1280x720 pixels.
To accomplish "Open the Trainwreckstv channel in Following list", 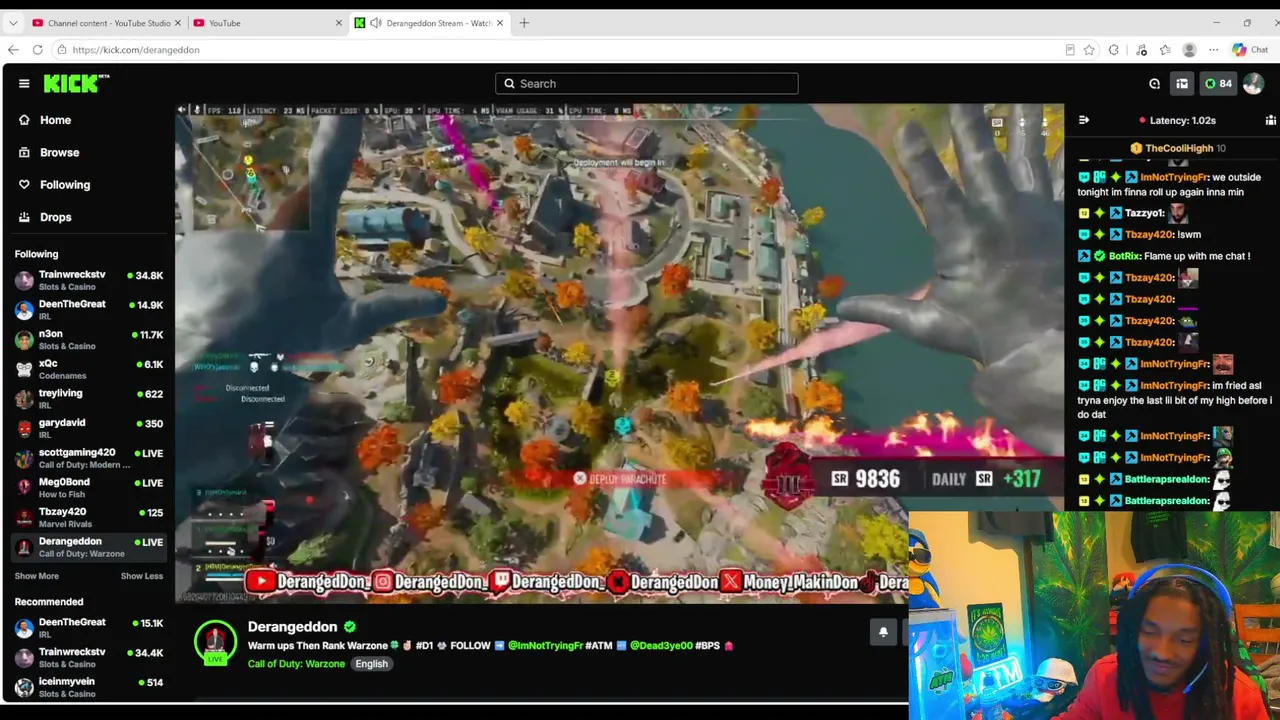I will tap(88, 280).
